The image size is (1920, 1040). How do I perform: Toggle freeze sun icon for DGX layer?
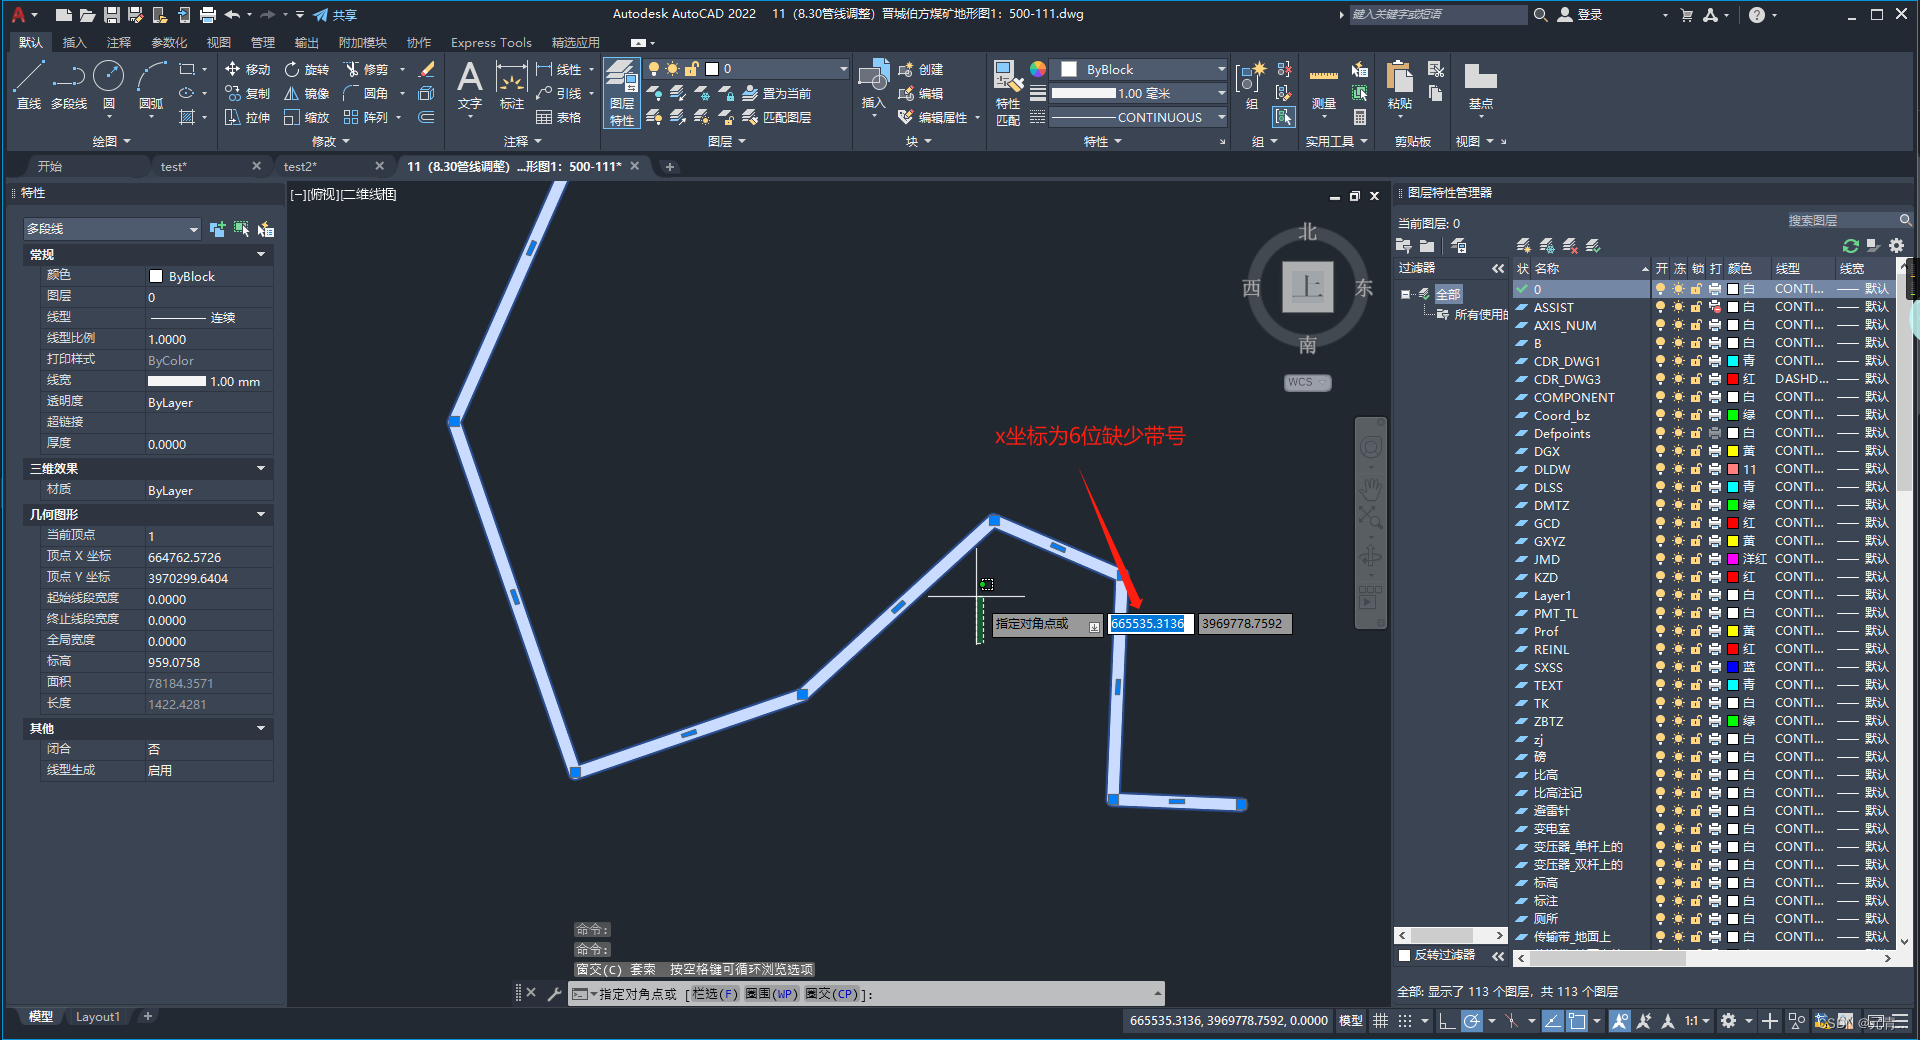pyautogui.click(x=1678, y=451)
